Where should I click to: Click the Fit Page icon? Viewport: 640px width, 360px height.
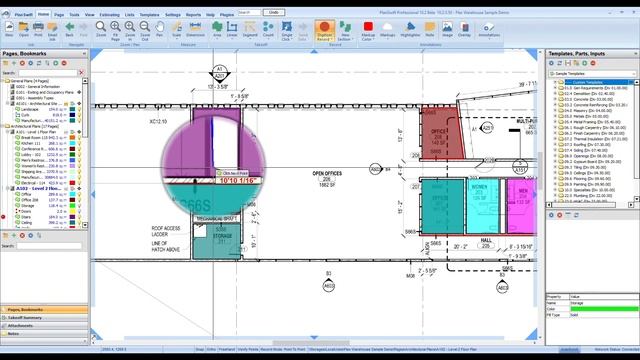click(x=115, y=30)
